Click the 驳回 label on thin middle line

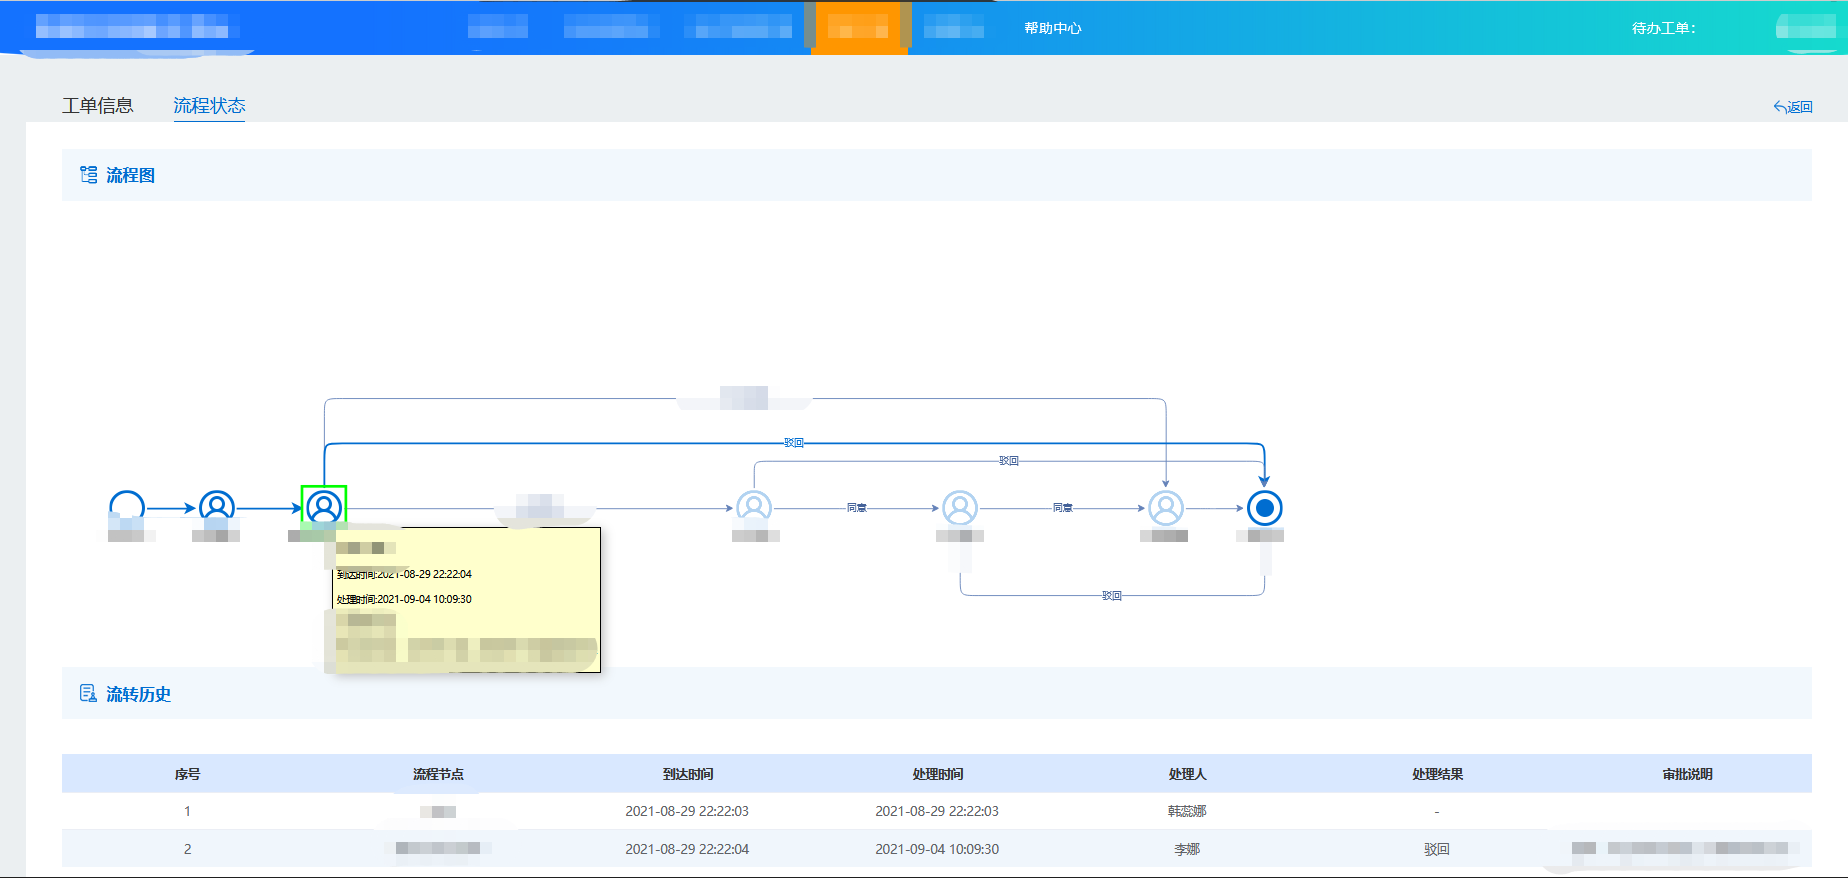pos(1009,461)
